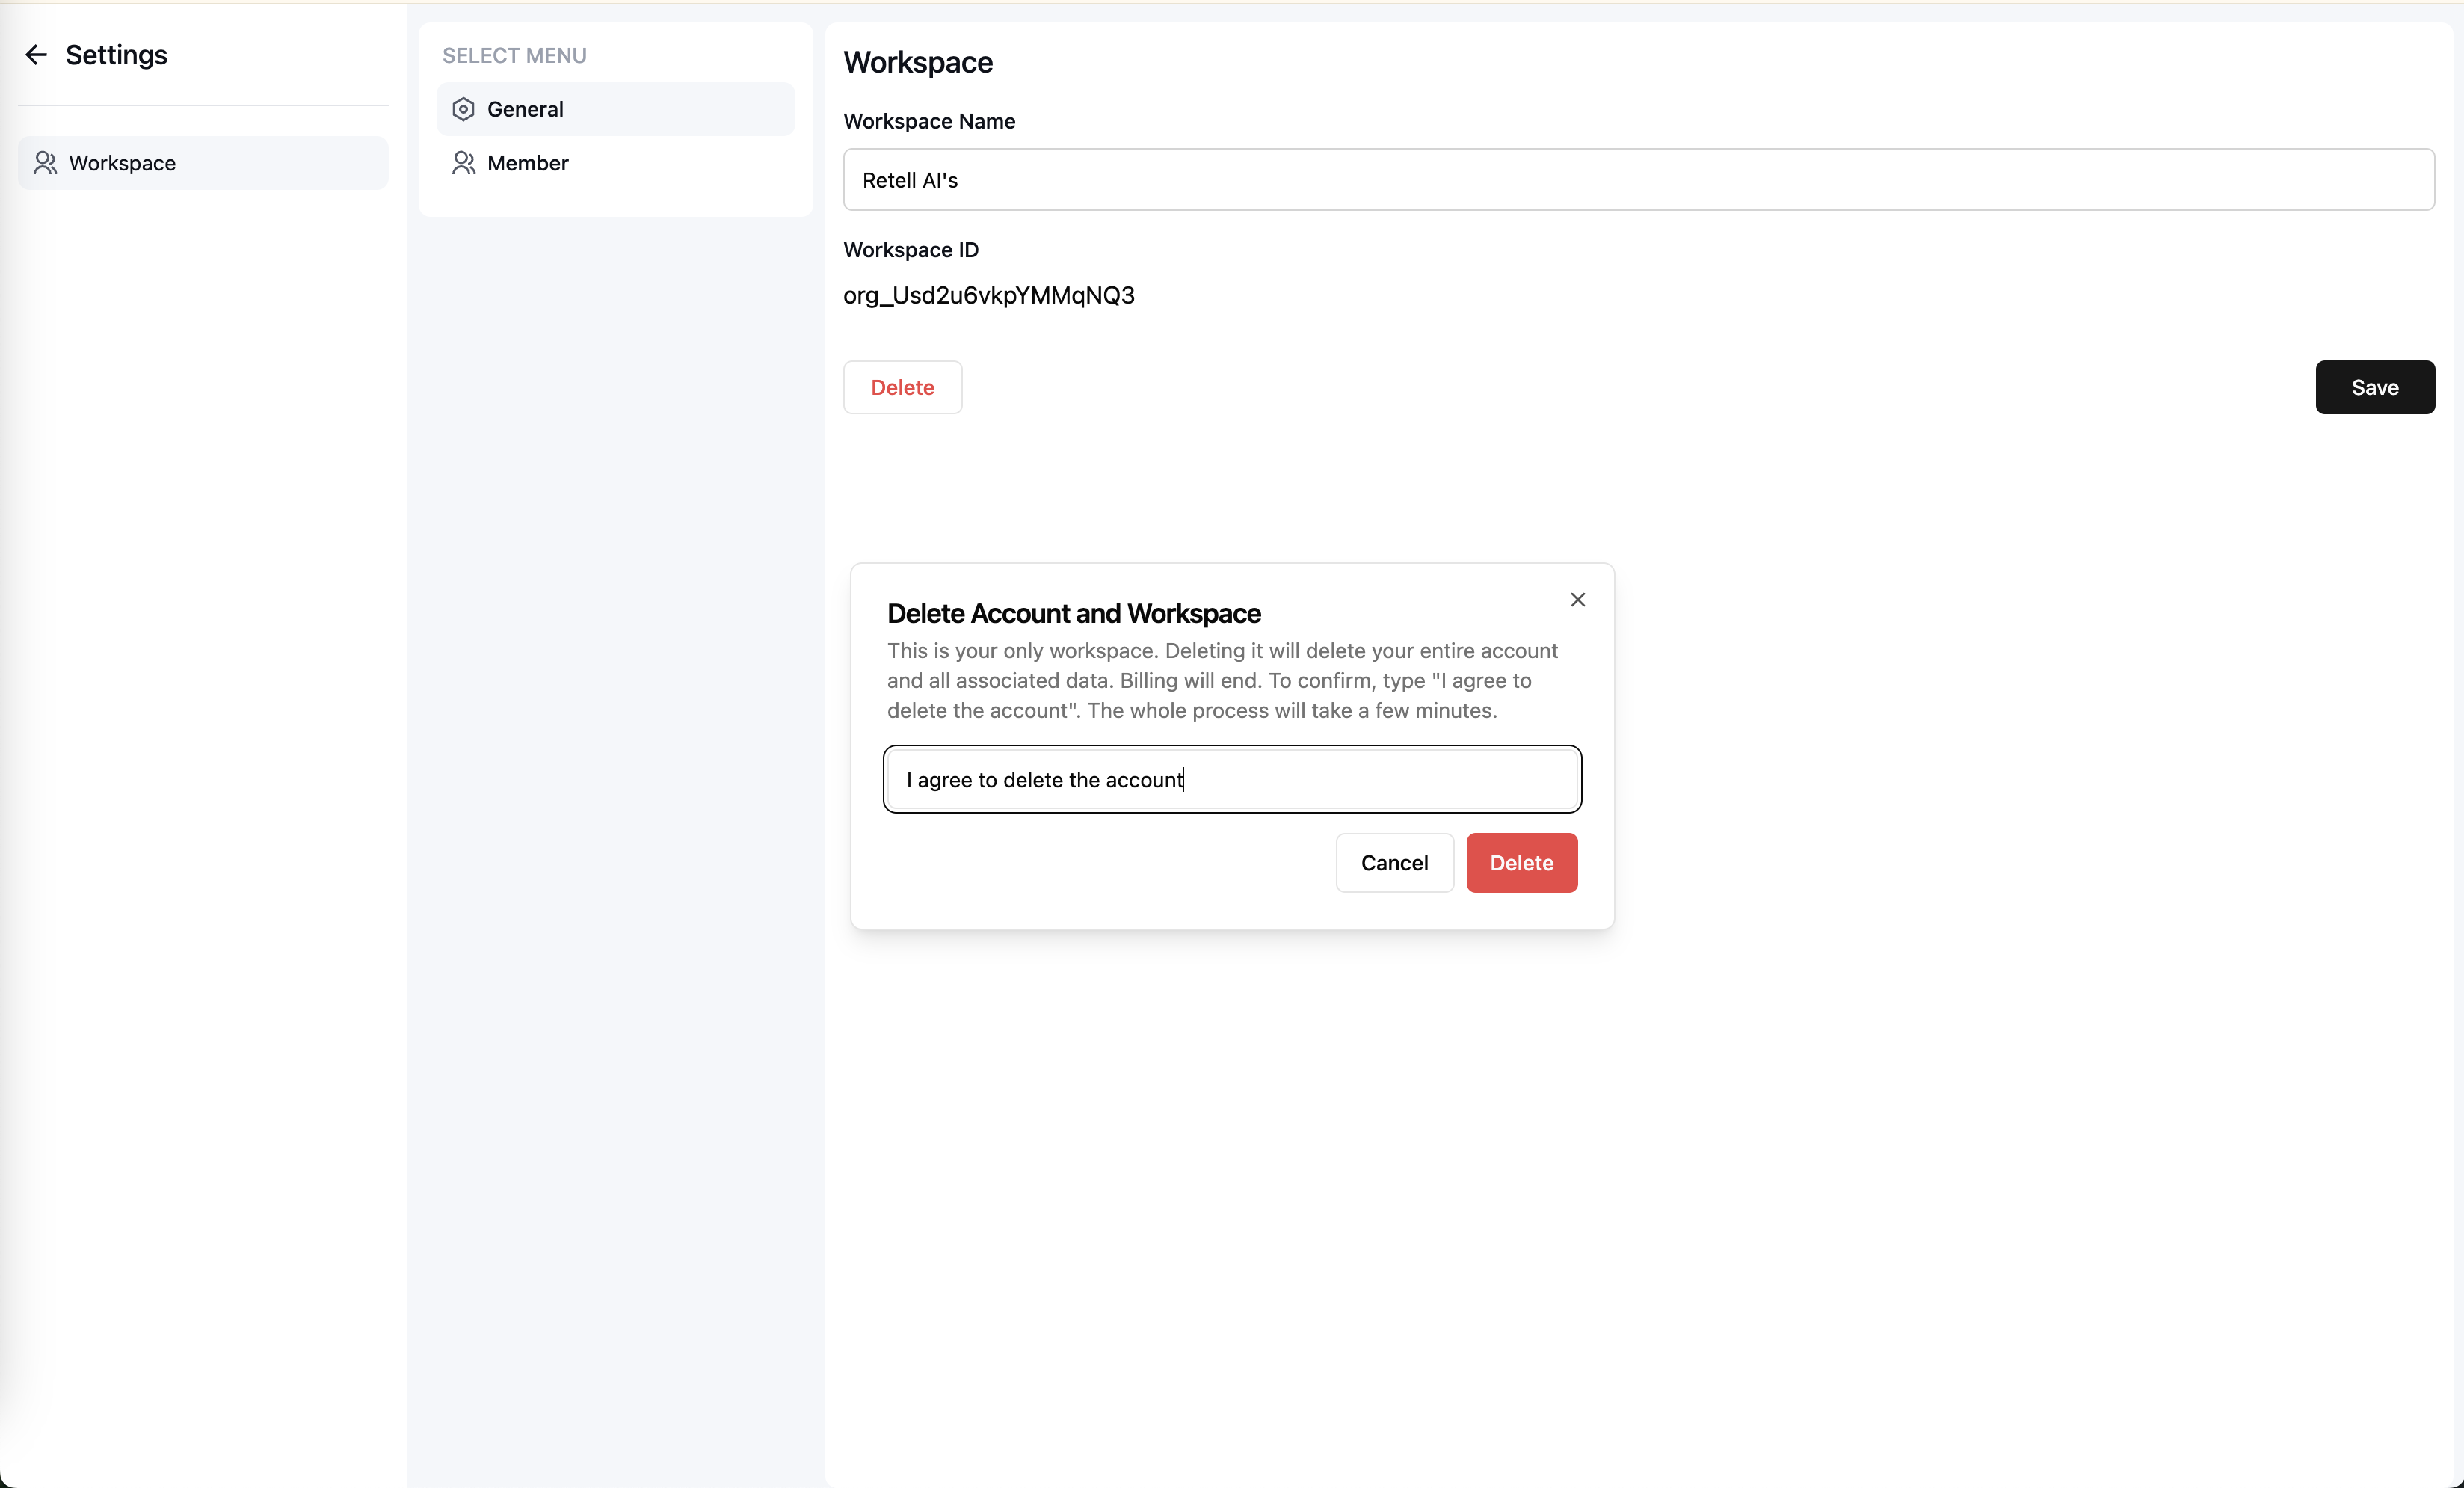Click the General gear hexagon icon
The image size is (2464, 1488).
[463, 109]
